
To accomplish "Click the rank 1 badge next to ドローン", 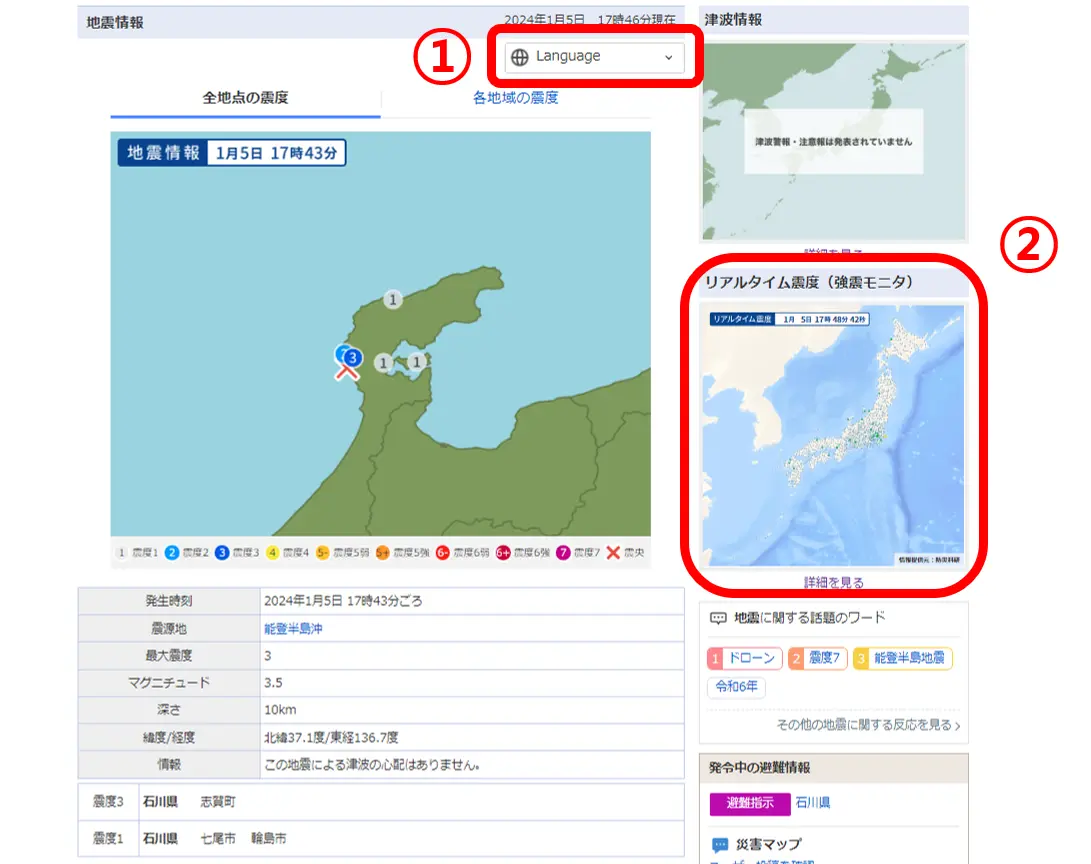I will pos(714,657).
